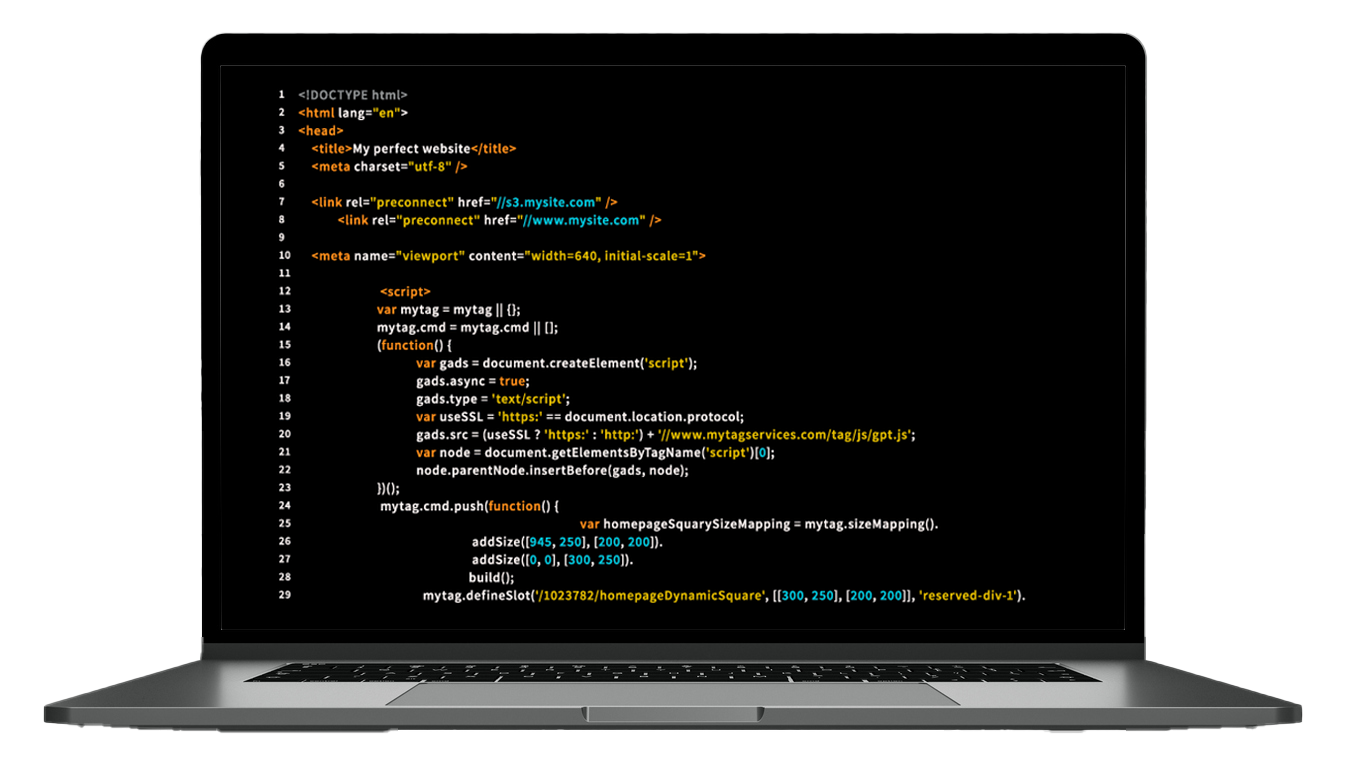Click the "My perfect website" title text
The width and height of the screenshot is (1346, 779).
411,149
